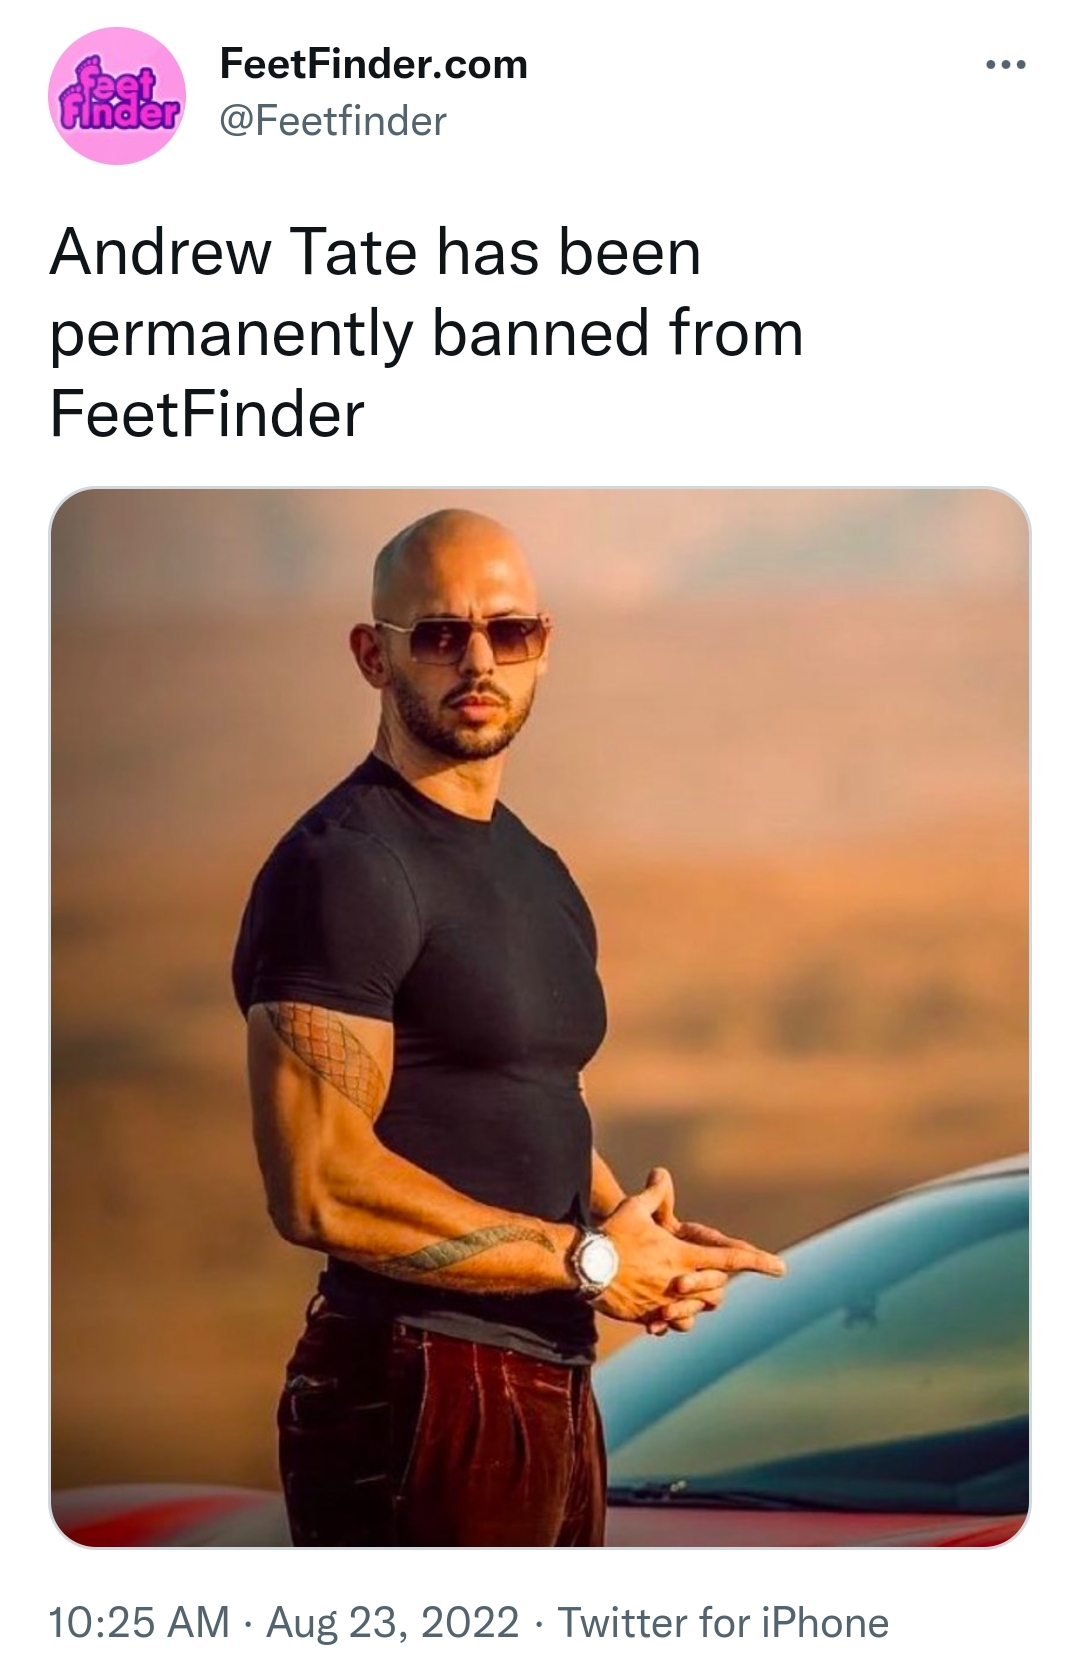Image resolution: width=1080 pixels, height=1663 pixels.
Task: Click the Aug 23, 2022 date
Action: [392, 1622]
